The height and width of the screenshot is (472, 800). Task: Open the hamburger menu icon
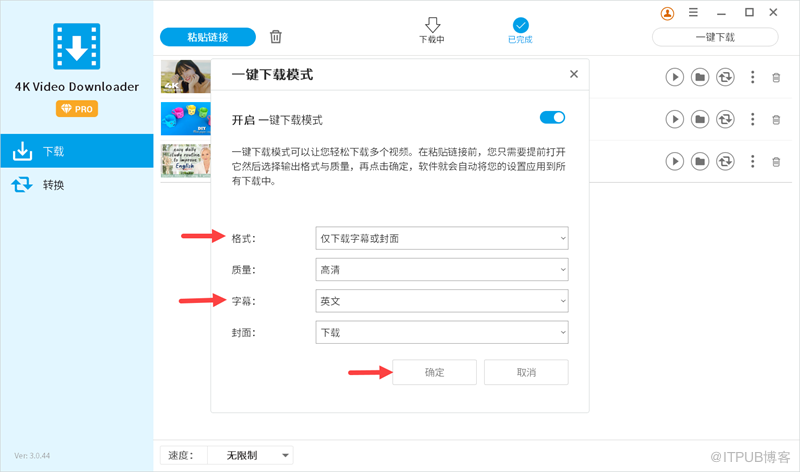(x=693, y=12)
